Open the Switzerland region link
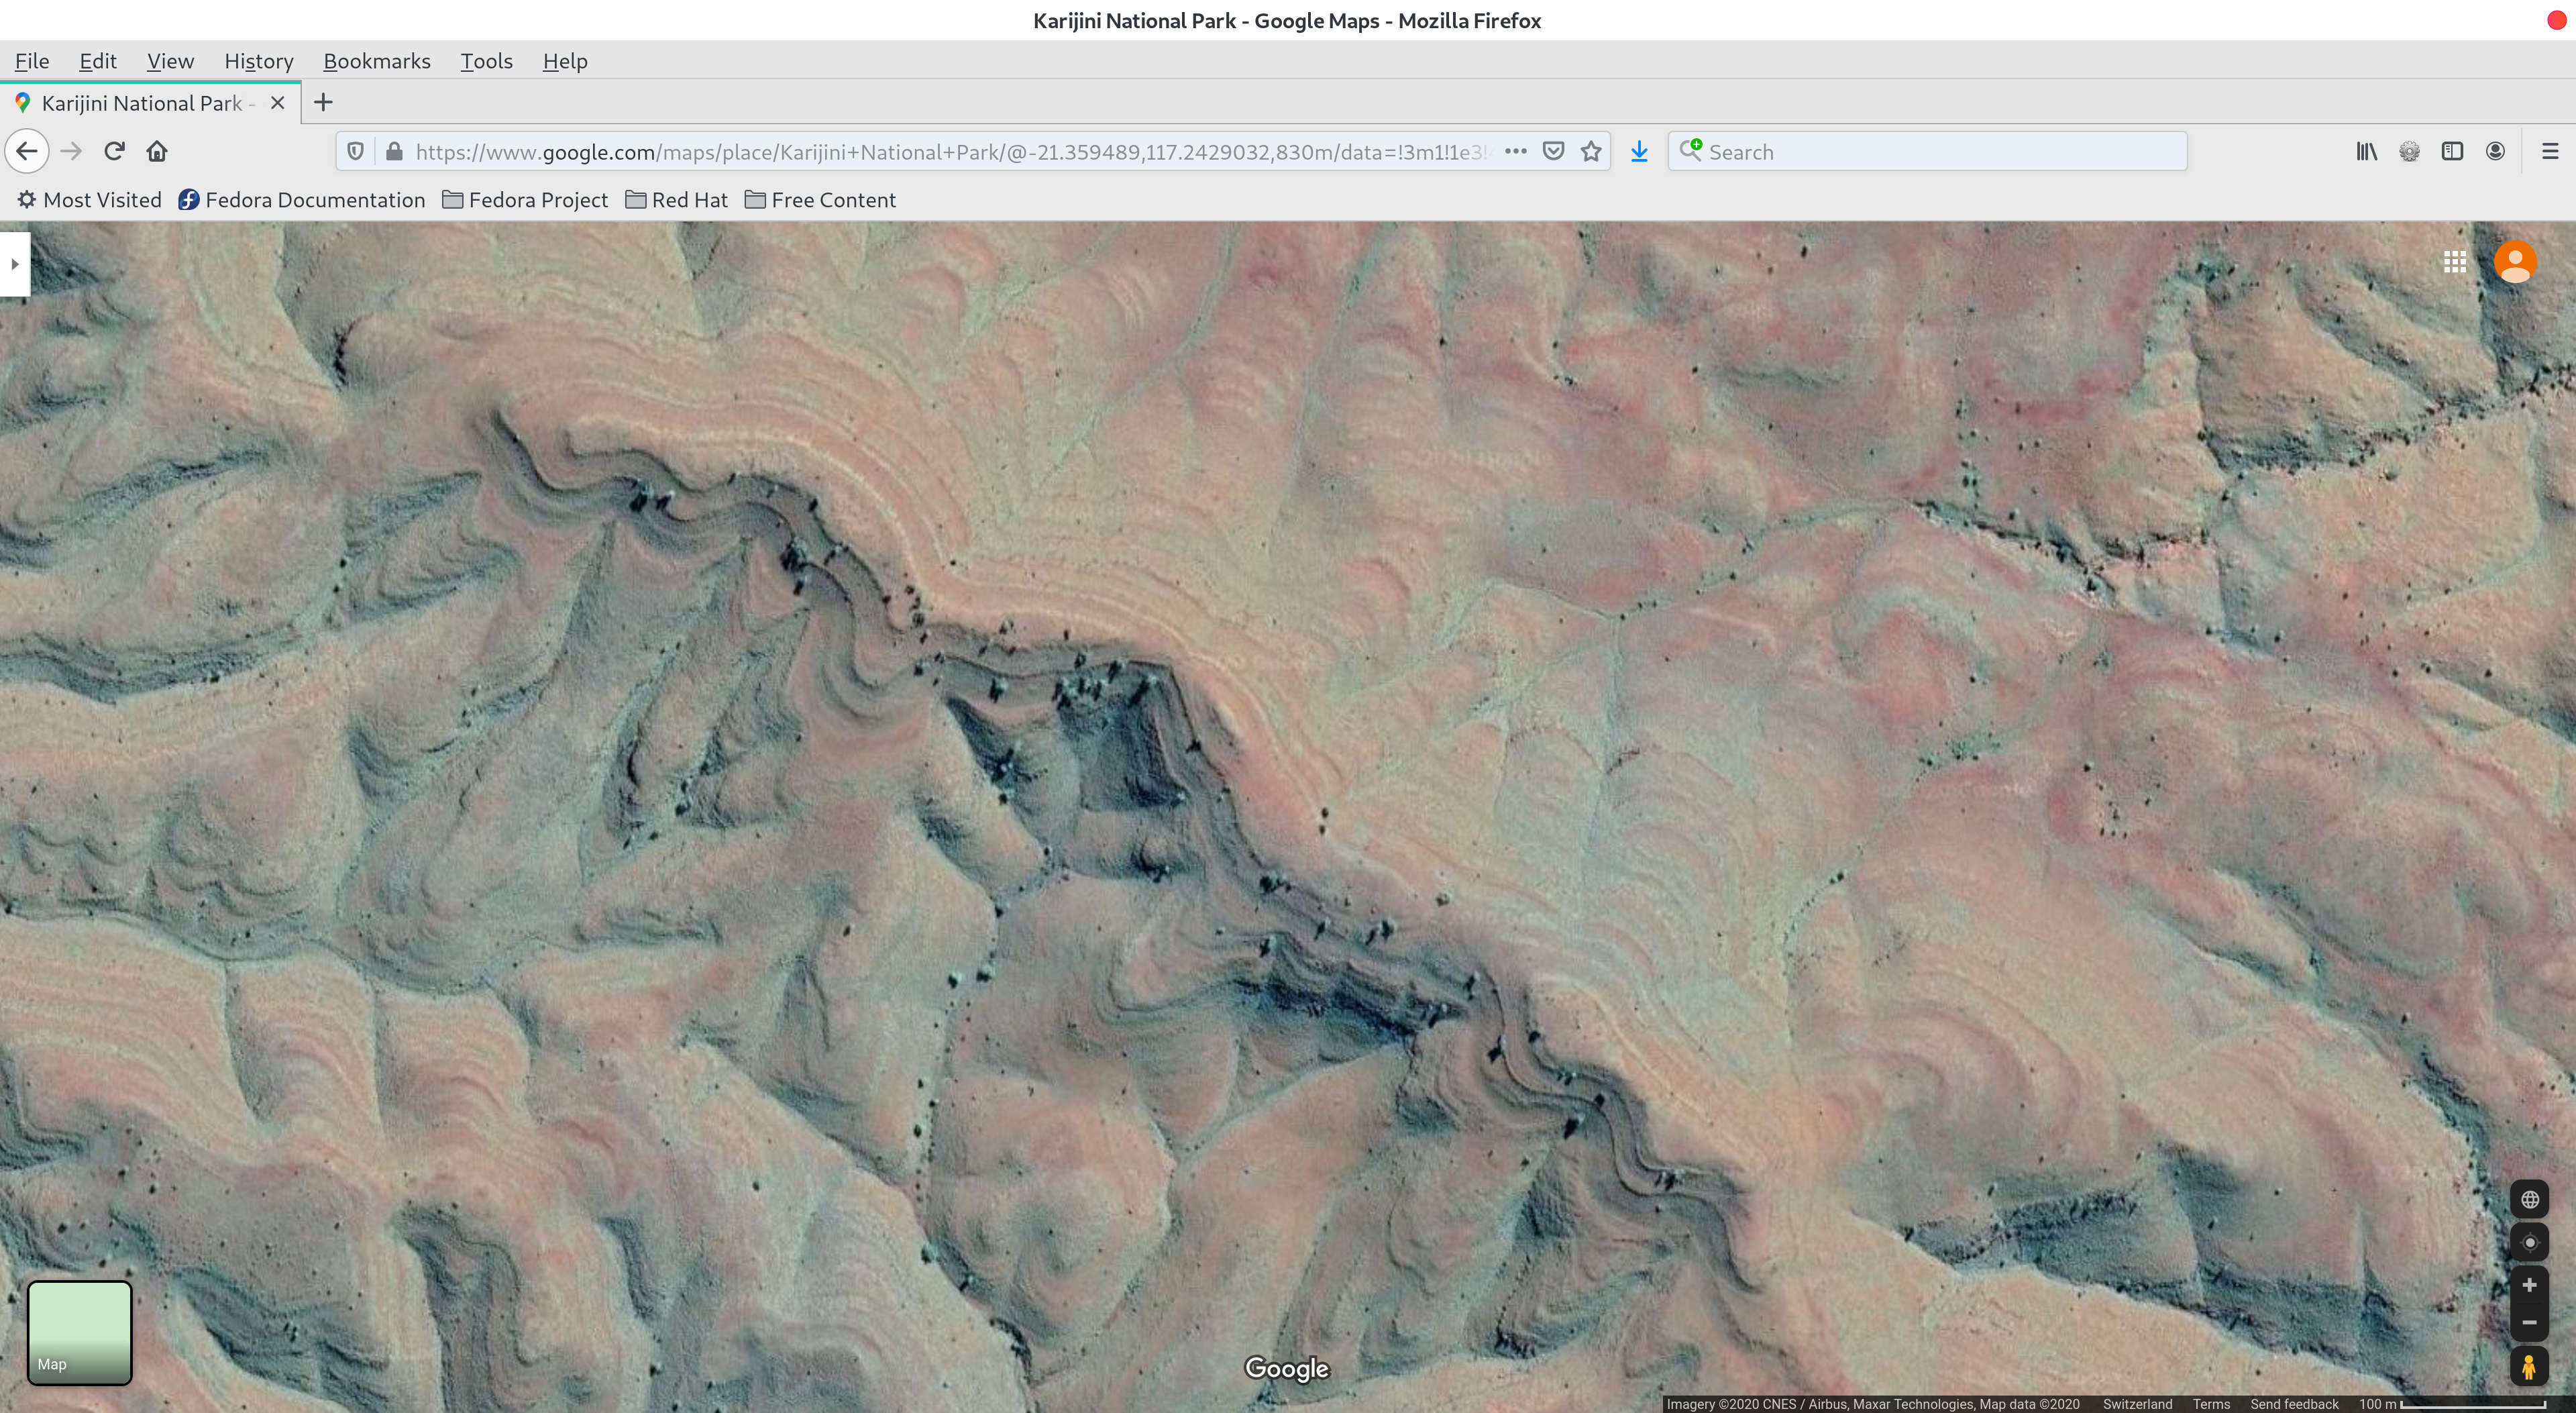This screenshot has width=2576, height=1413. point(2137,1404)
